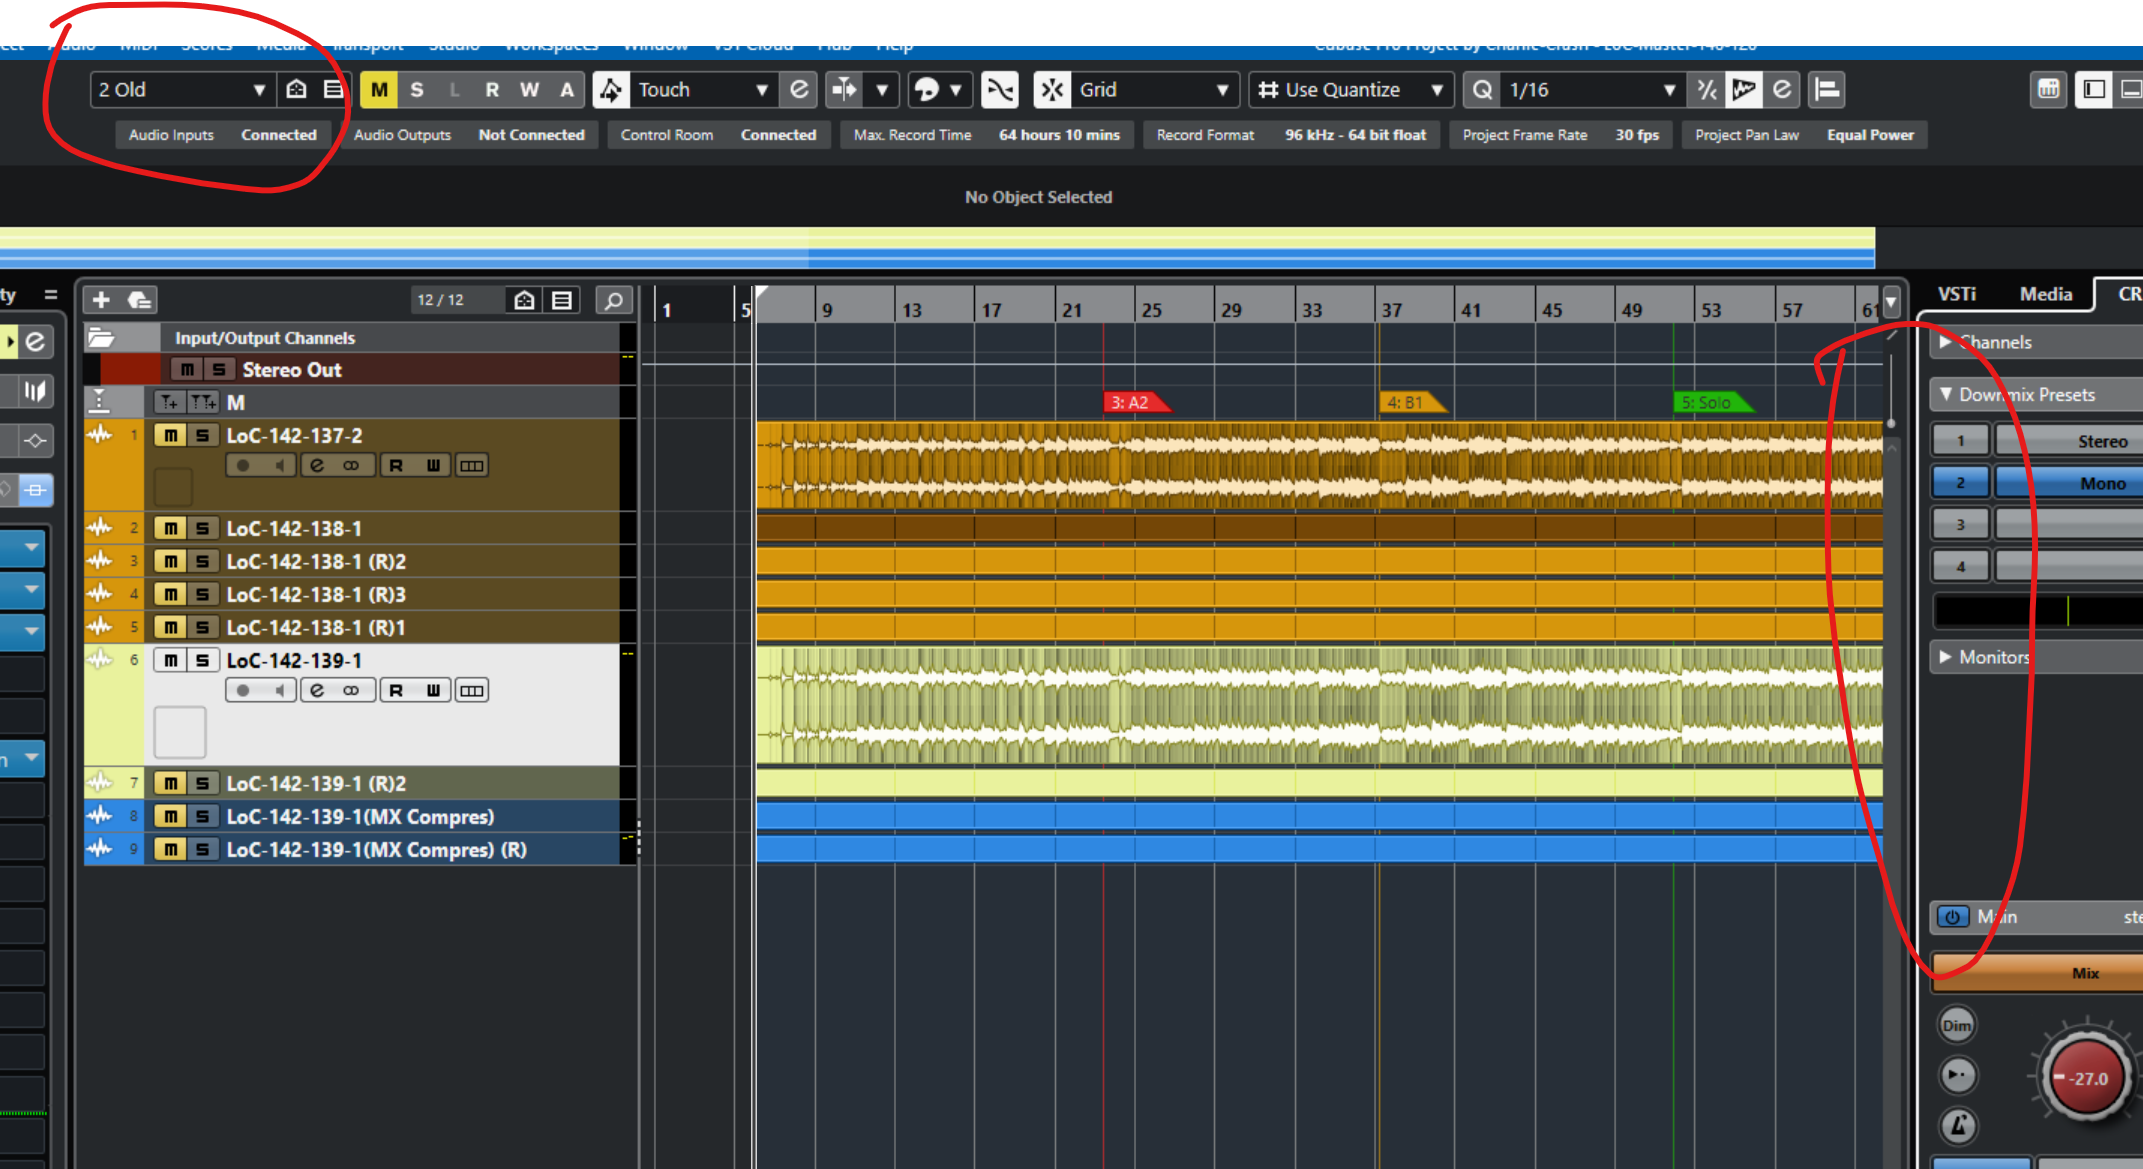Toggle Write automation on track LoC-142-137-2
The height and width of the screenshot is (1169, 2143).
[x=433, y=465]
